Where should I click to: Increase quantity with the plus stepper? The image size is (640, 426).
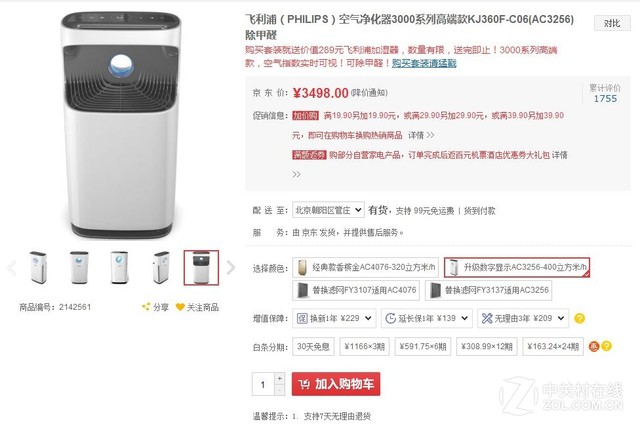tap(280, 378)
